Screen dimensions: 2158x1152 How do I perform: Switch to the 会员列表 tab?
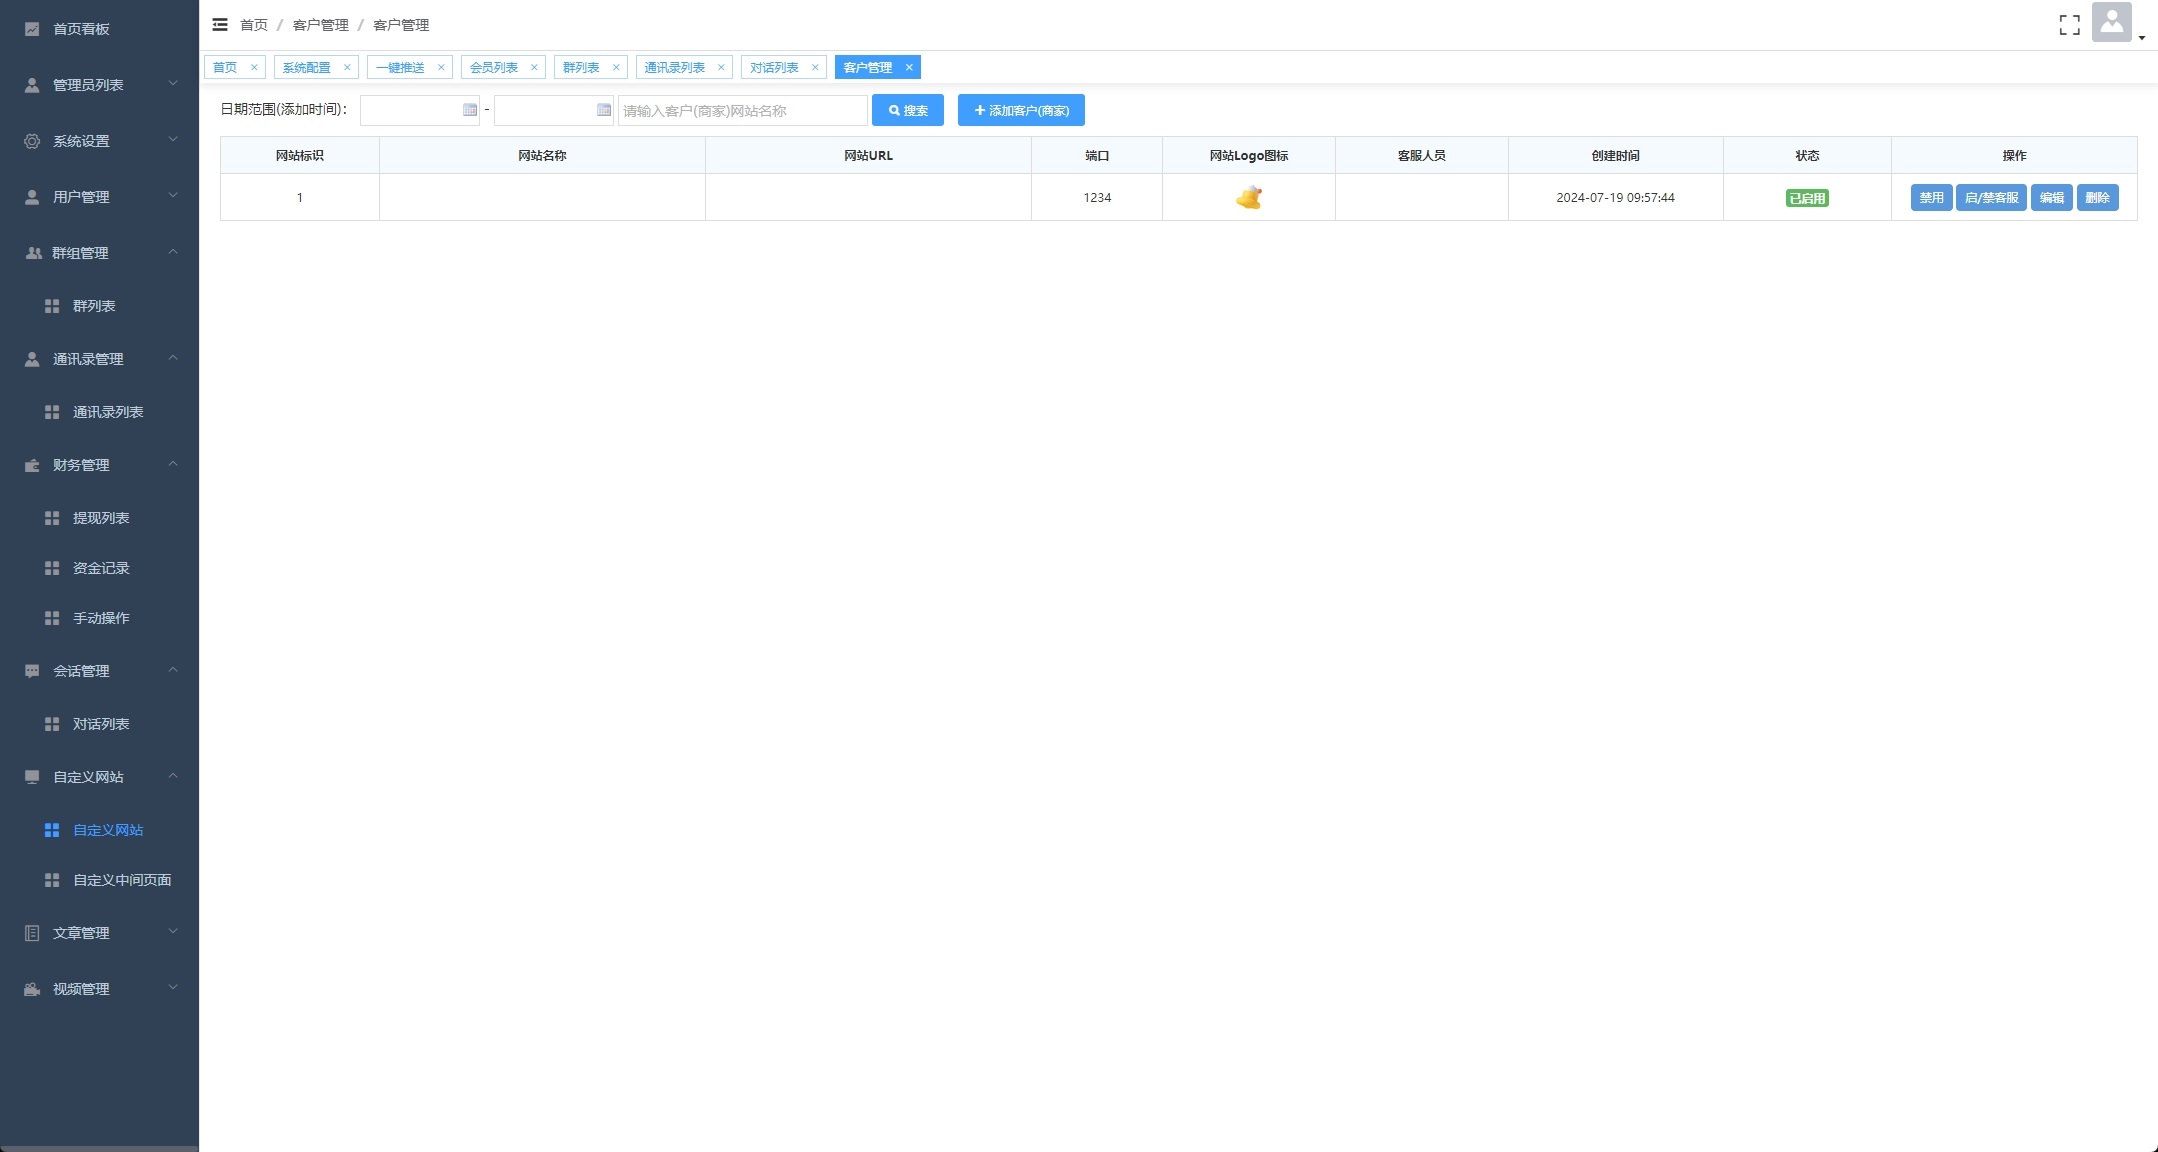coord(494,68)
